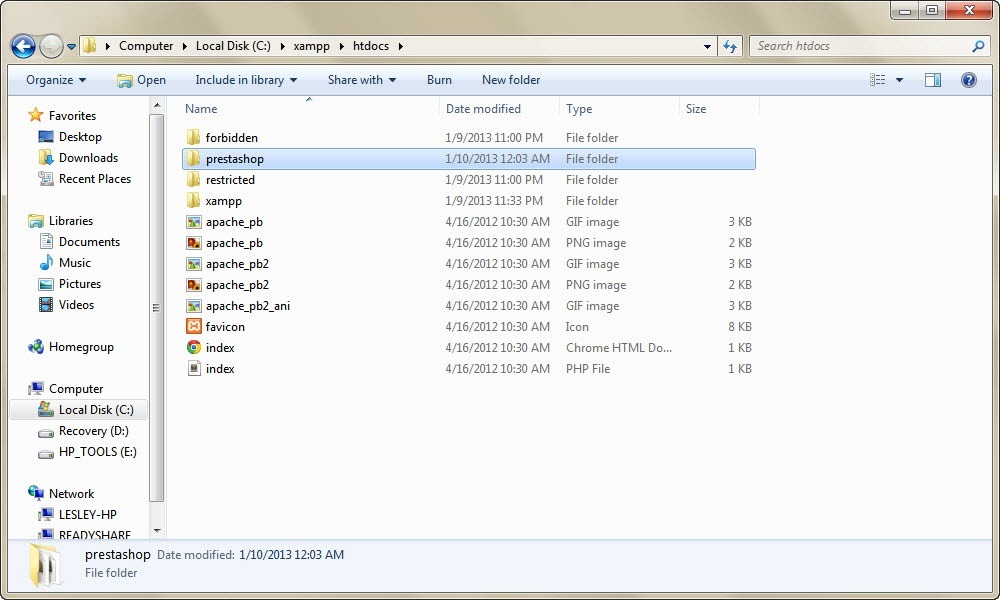This screenshot has width=1000, height=600.
Task: Click Homegroup in the navigation pane
Action: [81, 347]
